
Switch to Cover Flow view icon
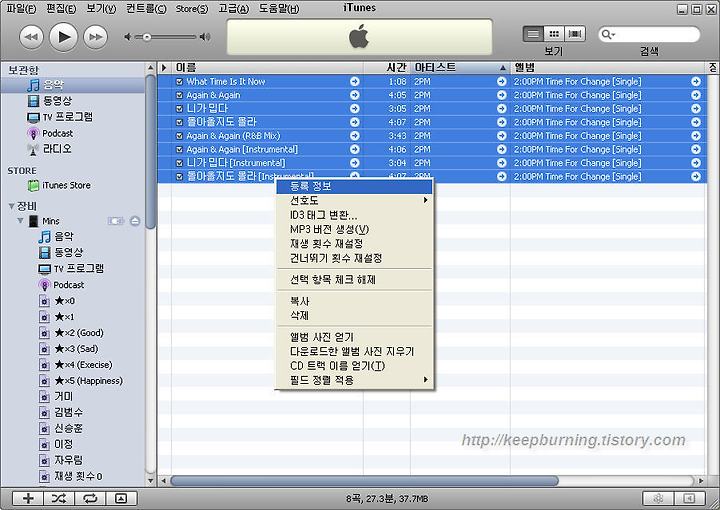(575, 34)
